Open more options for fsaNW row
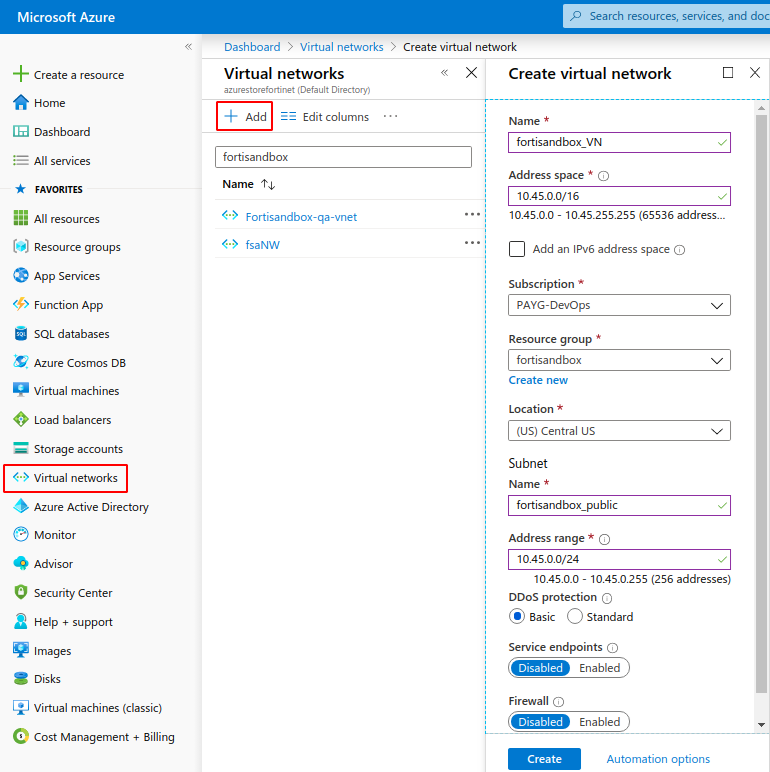Image resolution: width=770 pixels, height=772 pixels. tap(472, 243)
